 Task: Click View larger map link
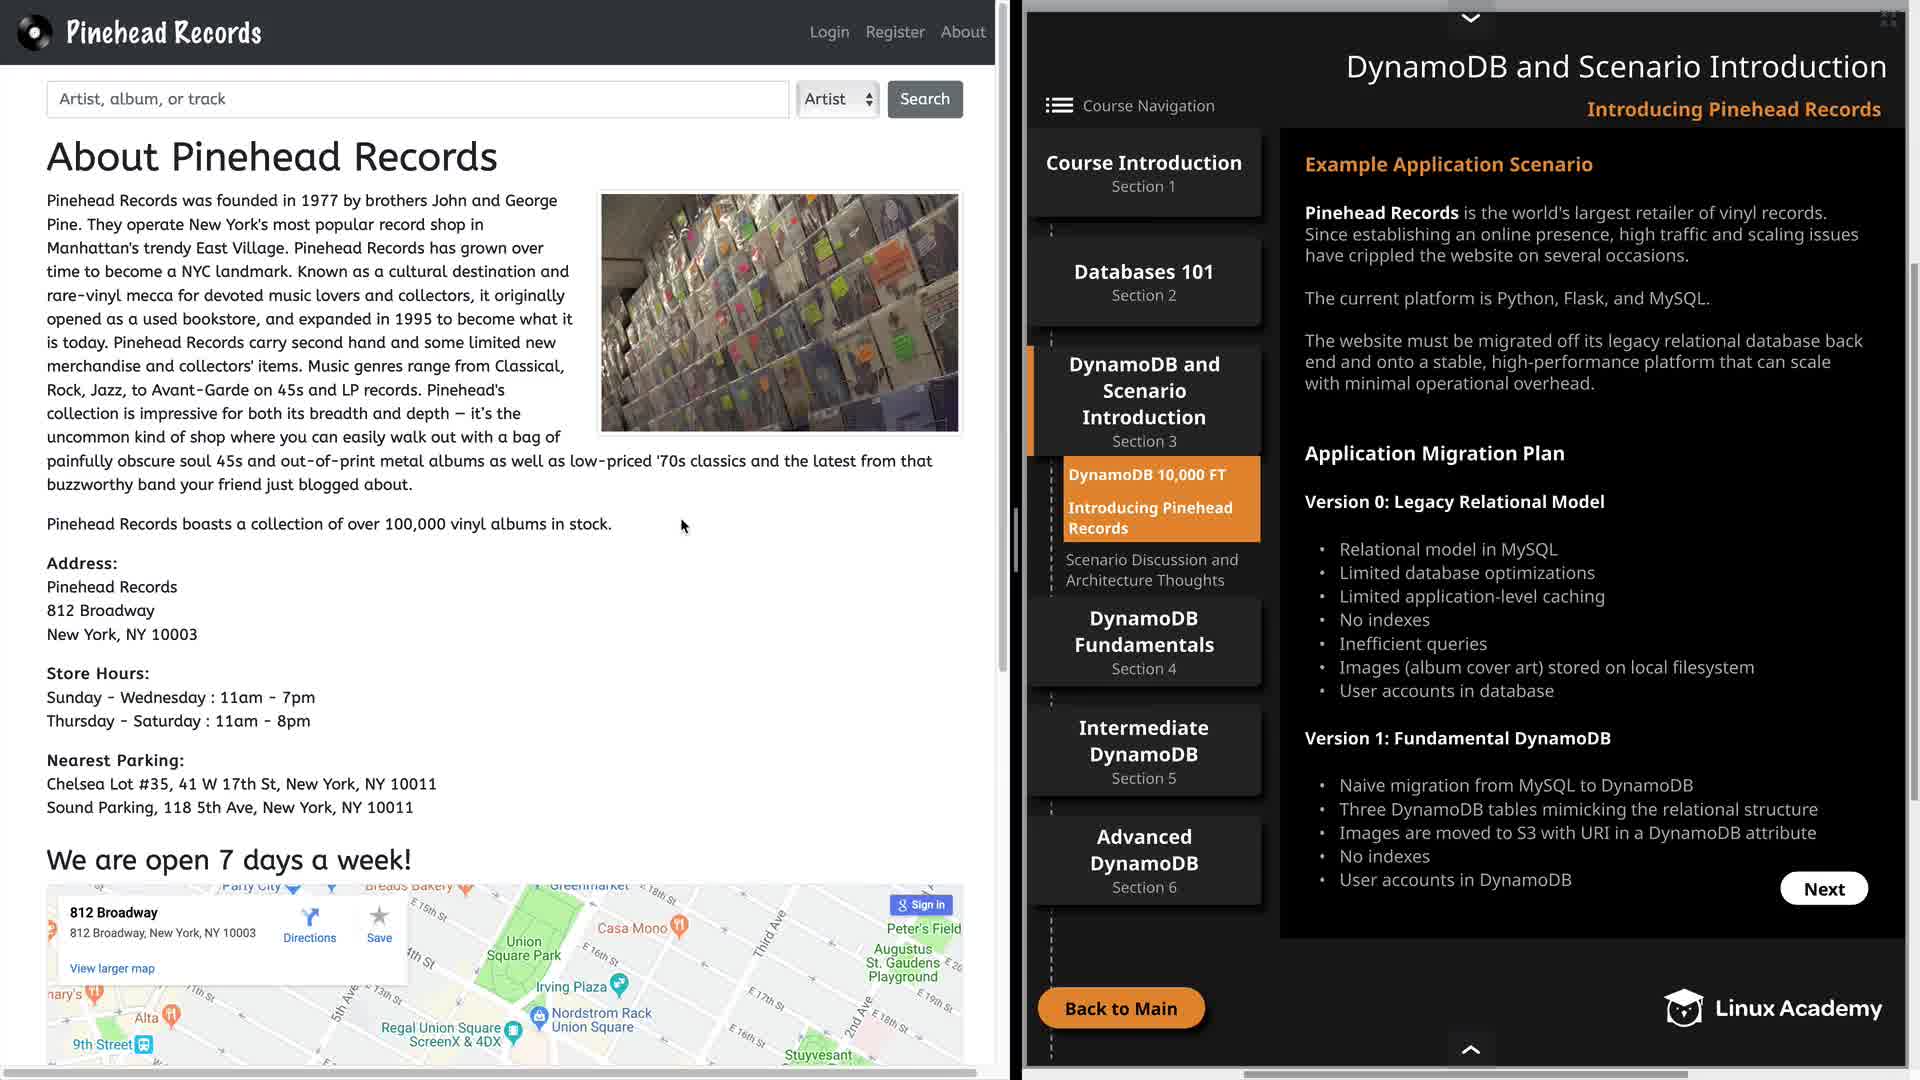point(112,968)
